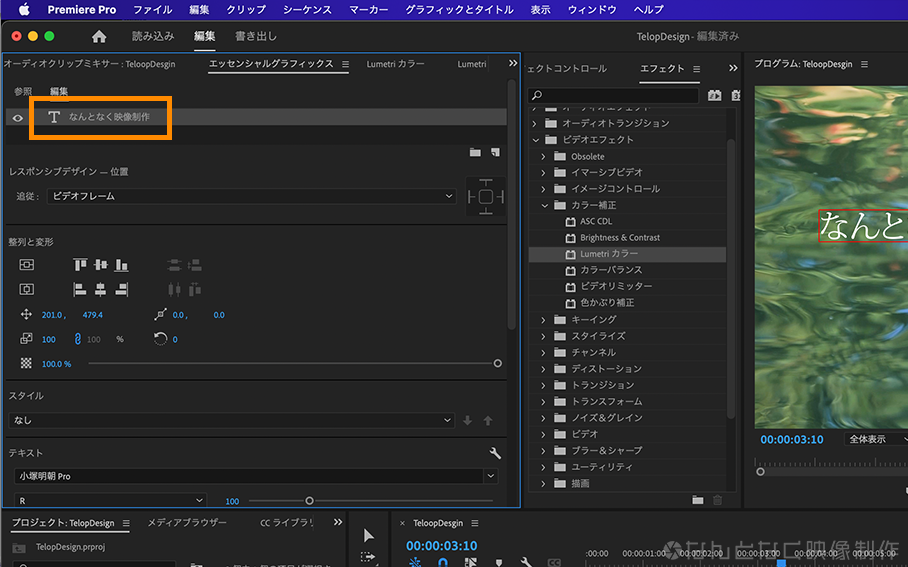Switch to the 編集 sub-tab in Essential Graphics
The width and height of the screenshot is (908, 567).
point(59,92)
